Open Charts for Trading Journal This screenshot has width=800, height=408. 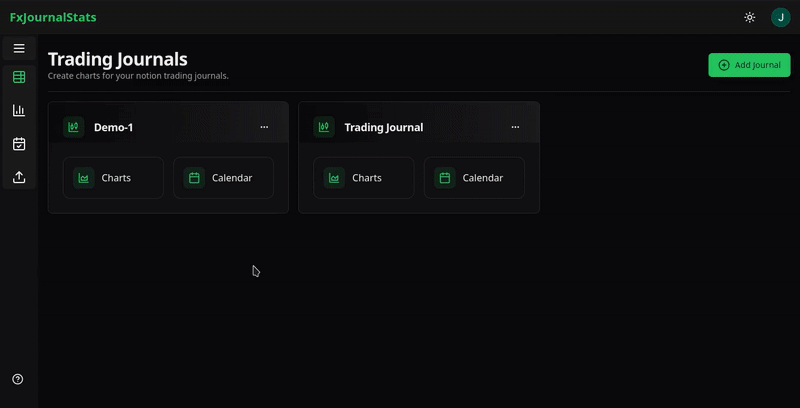tap(364, 178)
